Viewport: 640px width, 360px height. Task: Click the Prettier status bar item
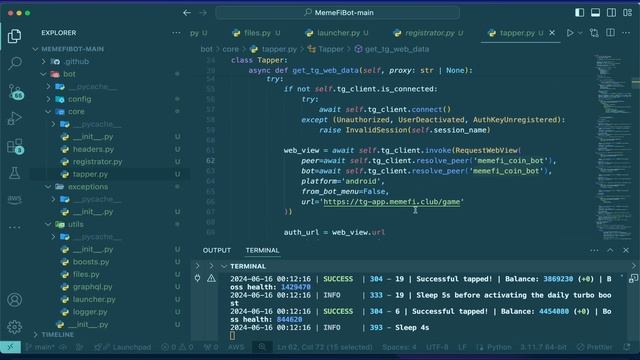click(x=594, y=347)
